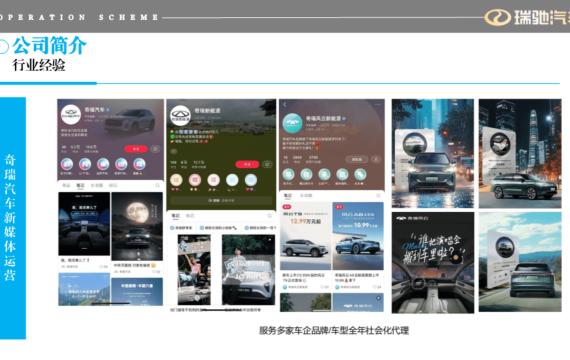Screen dimensions: 570x360
Task: Click the 公司简介 heading
Action: (49, 45)
